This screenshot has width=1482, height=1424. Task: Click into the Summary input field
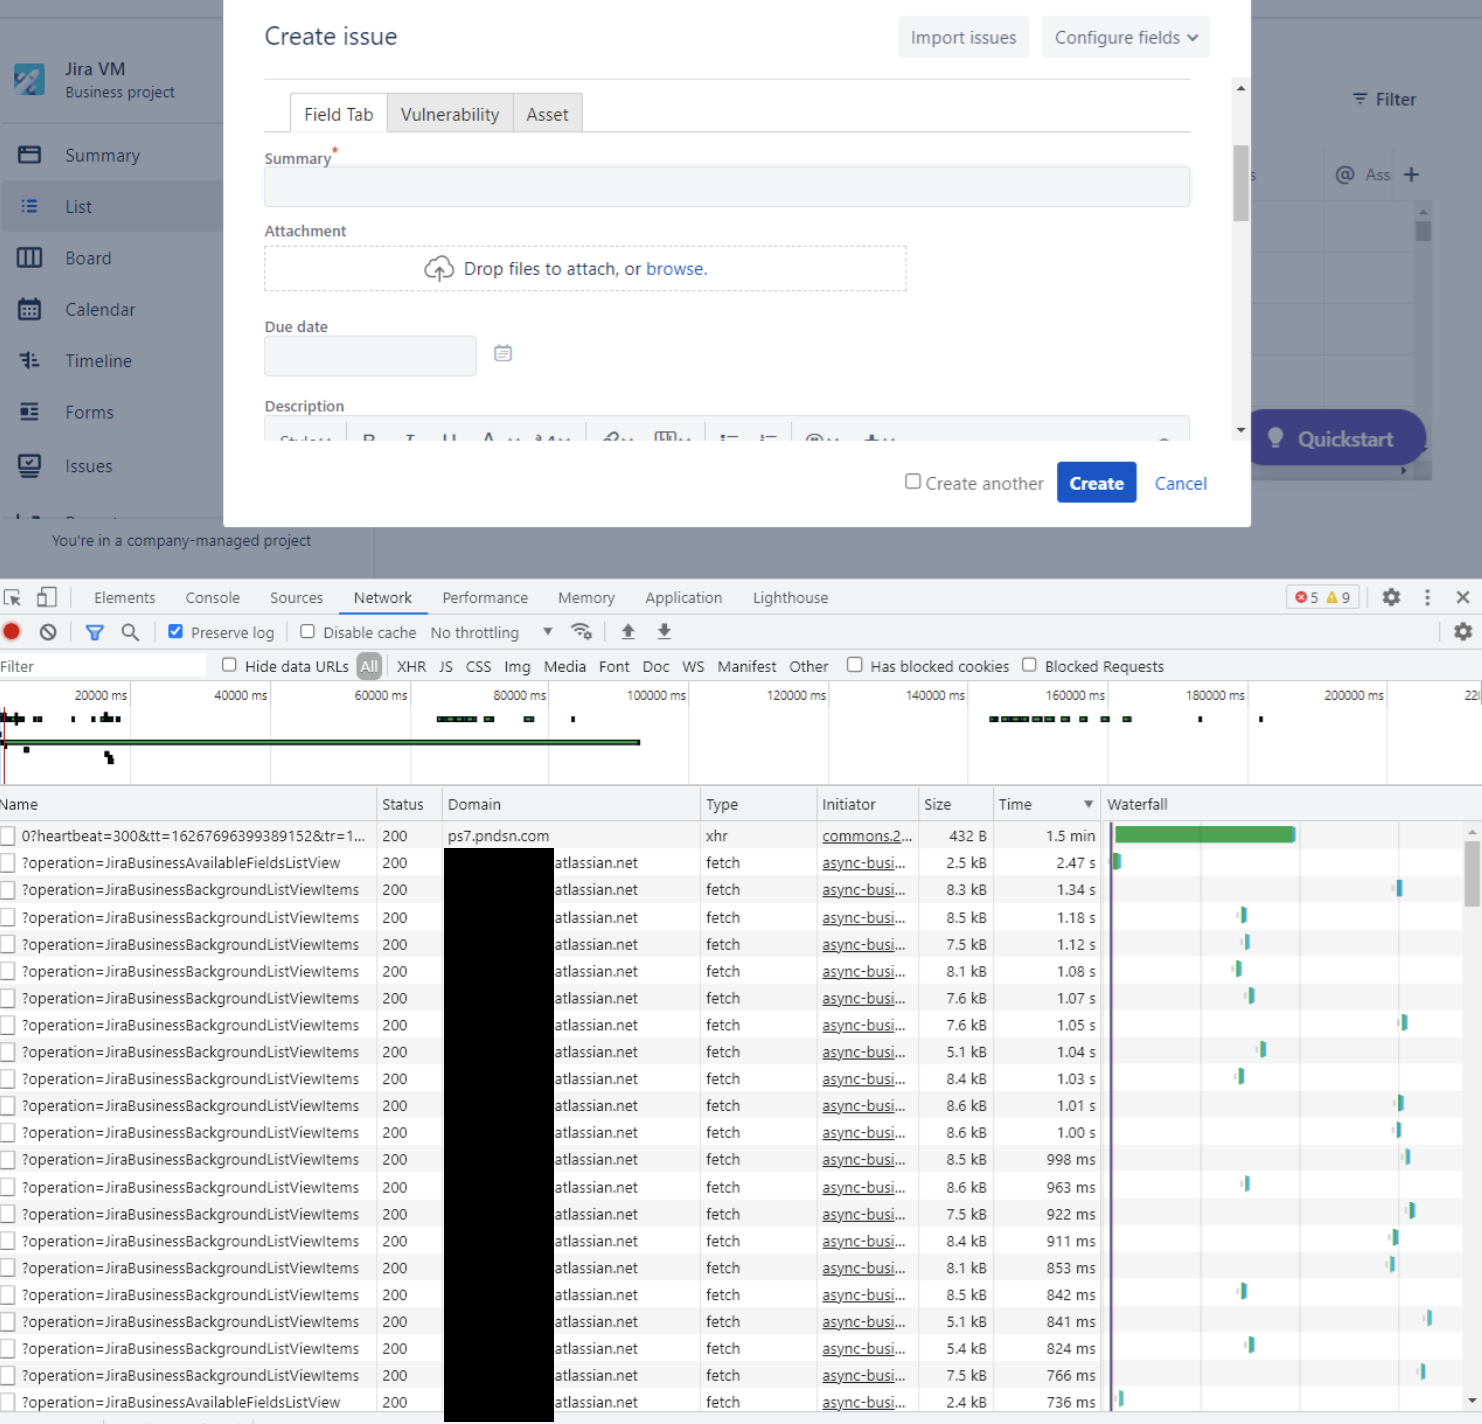coord(727,187)
